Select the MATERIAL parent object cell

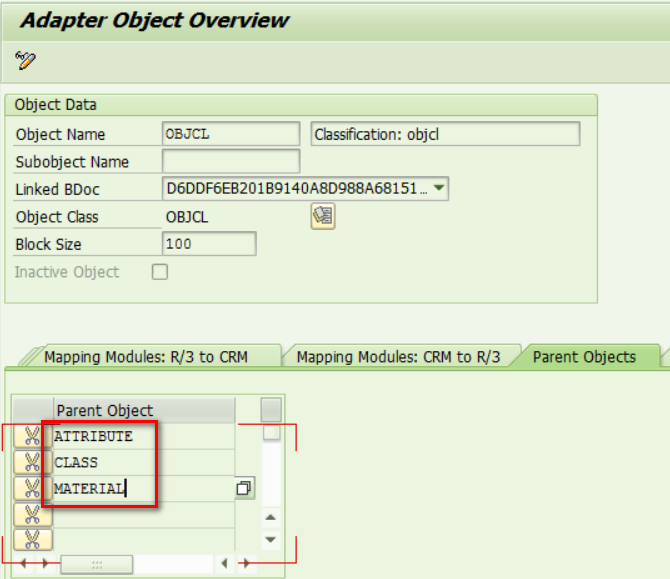point(144,488)
